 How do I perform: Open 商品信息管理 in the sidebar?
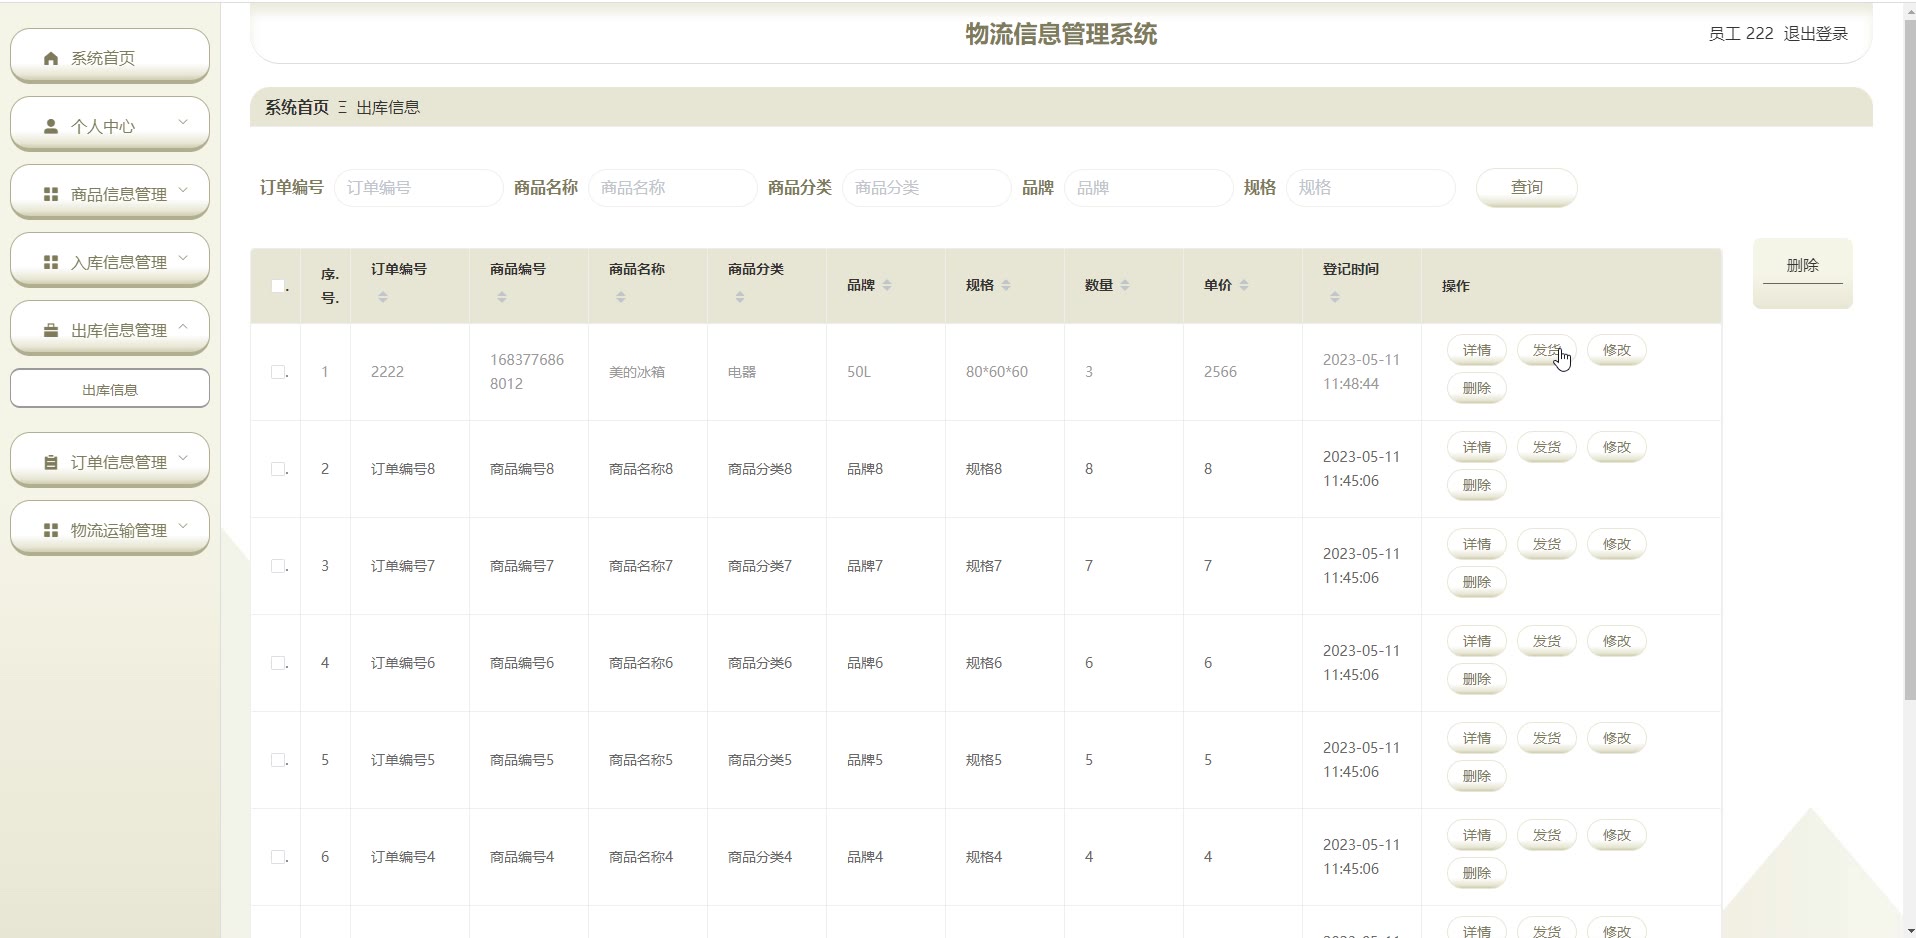click(110, 192)
